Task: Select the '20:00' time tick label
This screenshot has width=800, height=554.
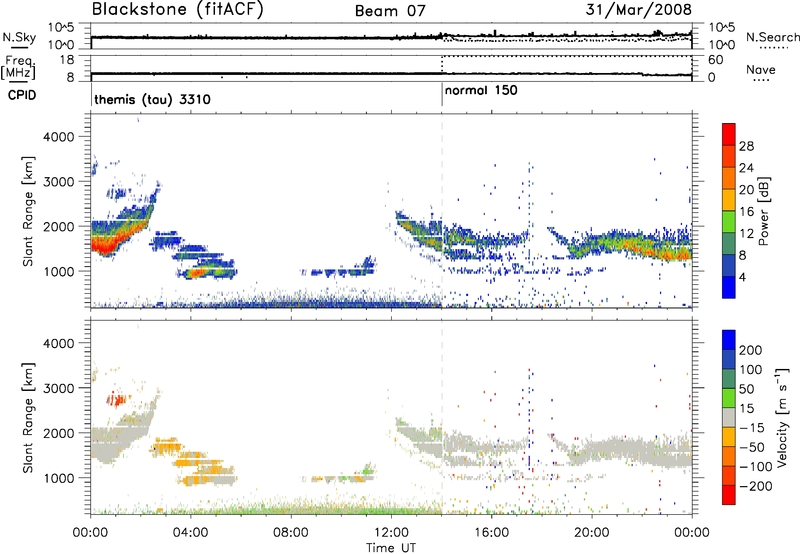Action: [x=592, y=533]
